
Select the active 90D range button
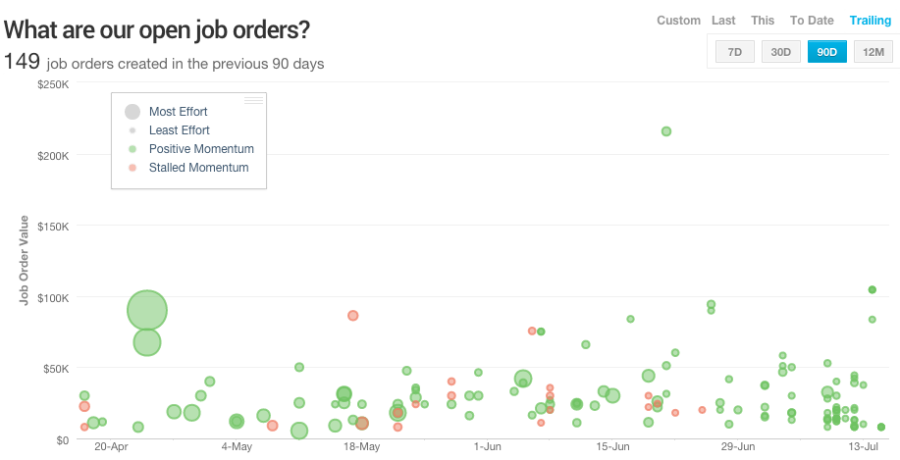click(827, 52)
